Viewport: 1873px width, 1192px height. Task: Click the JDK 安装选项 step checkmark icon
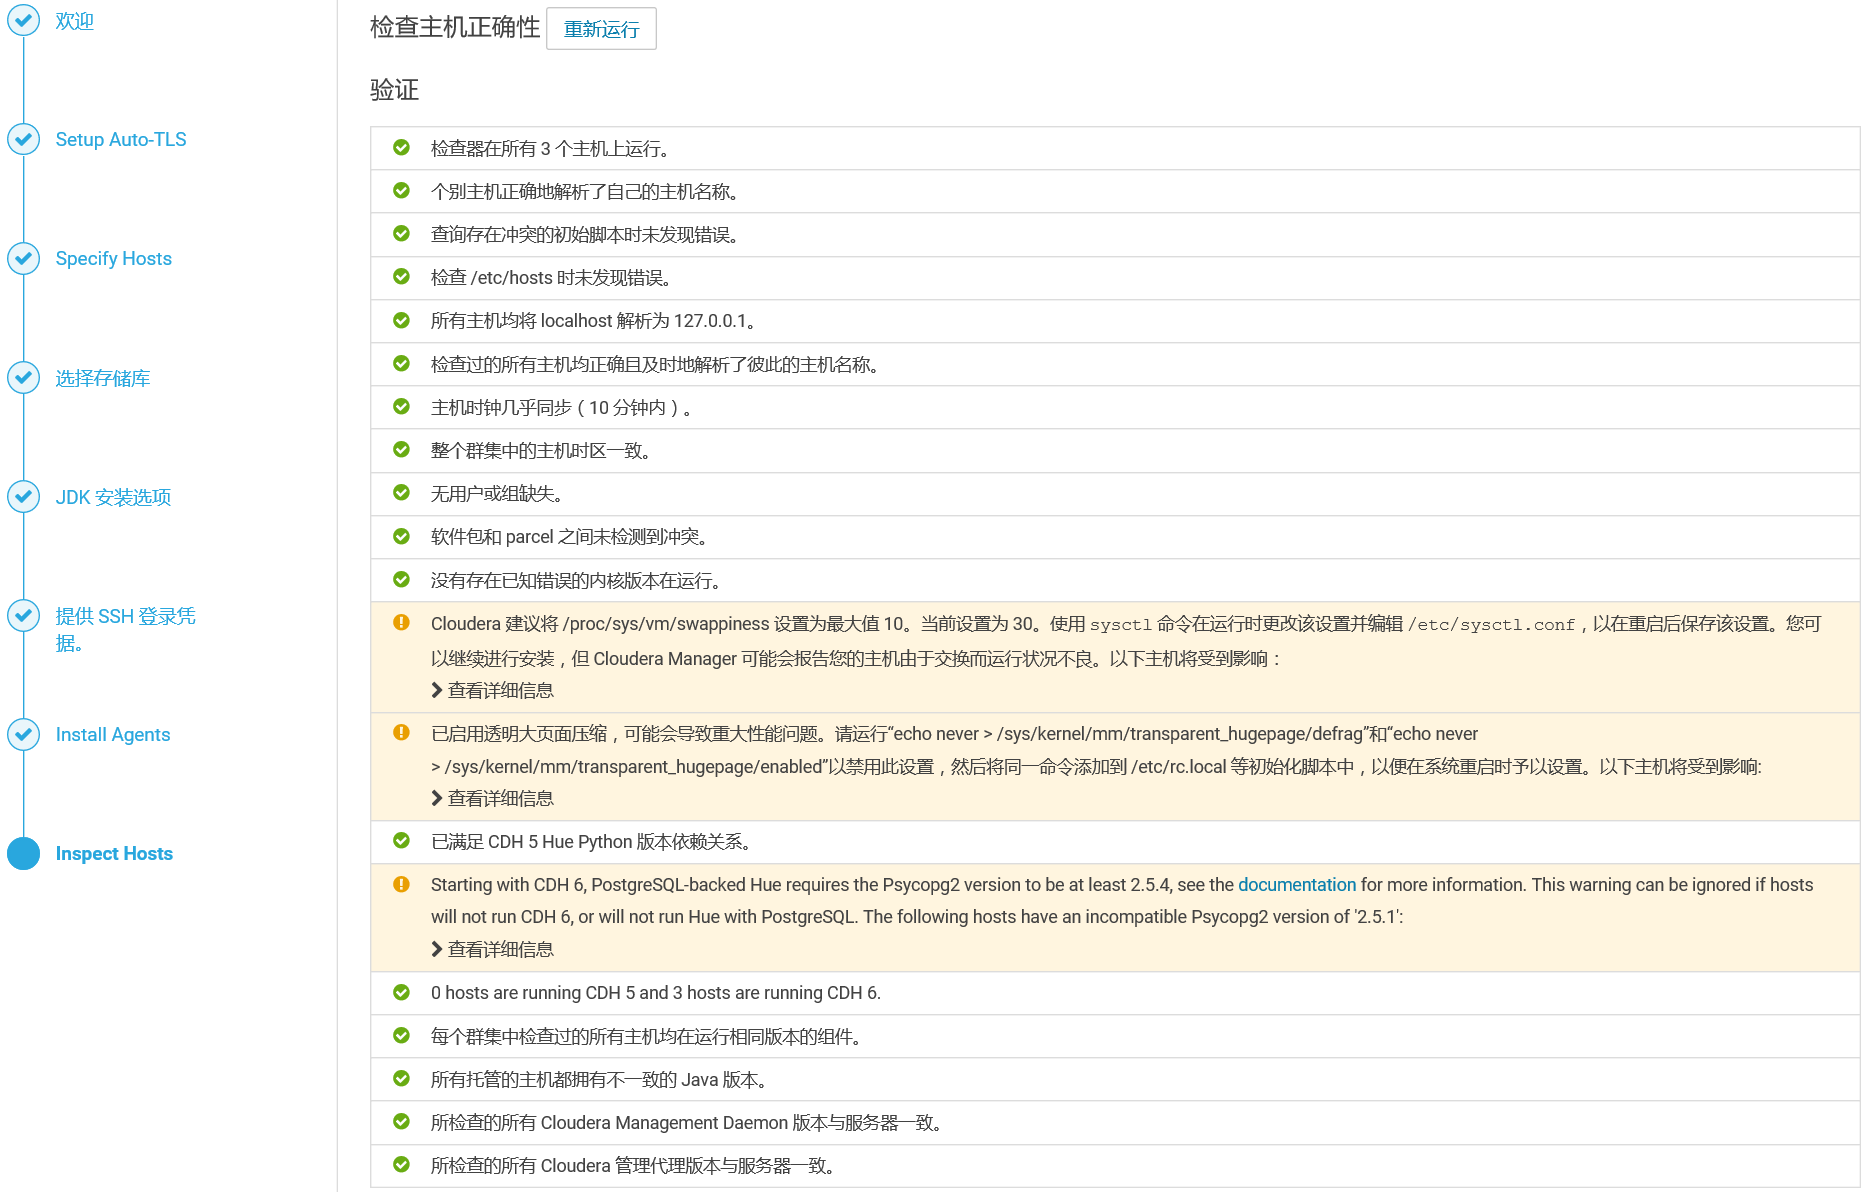click(23, 496)
